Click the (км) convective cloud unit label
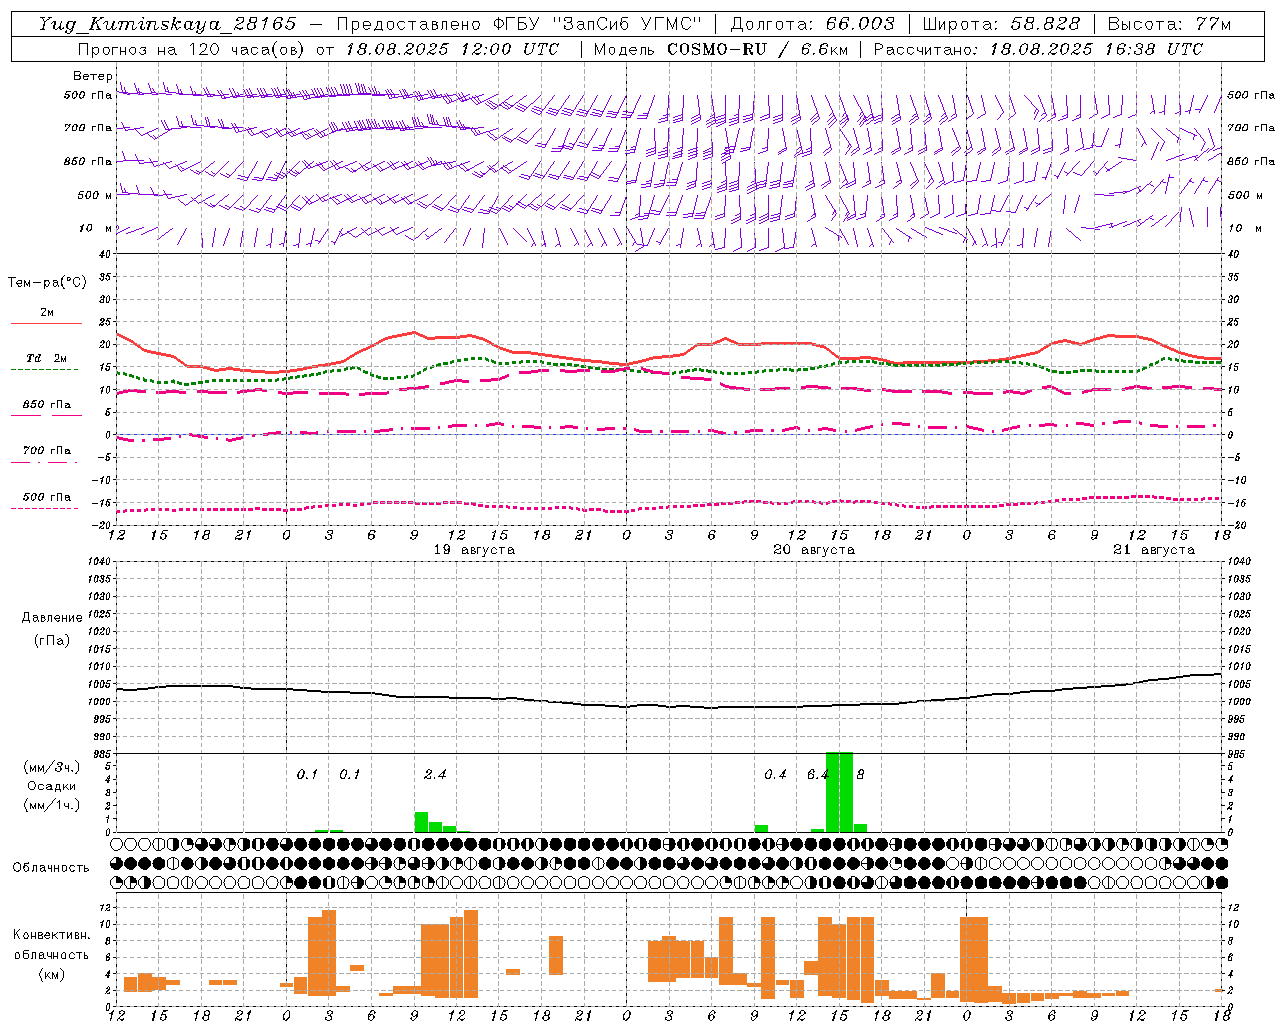The height and width of the screenshot is (1024, 1280). click(x=51, y=974)
